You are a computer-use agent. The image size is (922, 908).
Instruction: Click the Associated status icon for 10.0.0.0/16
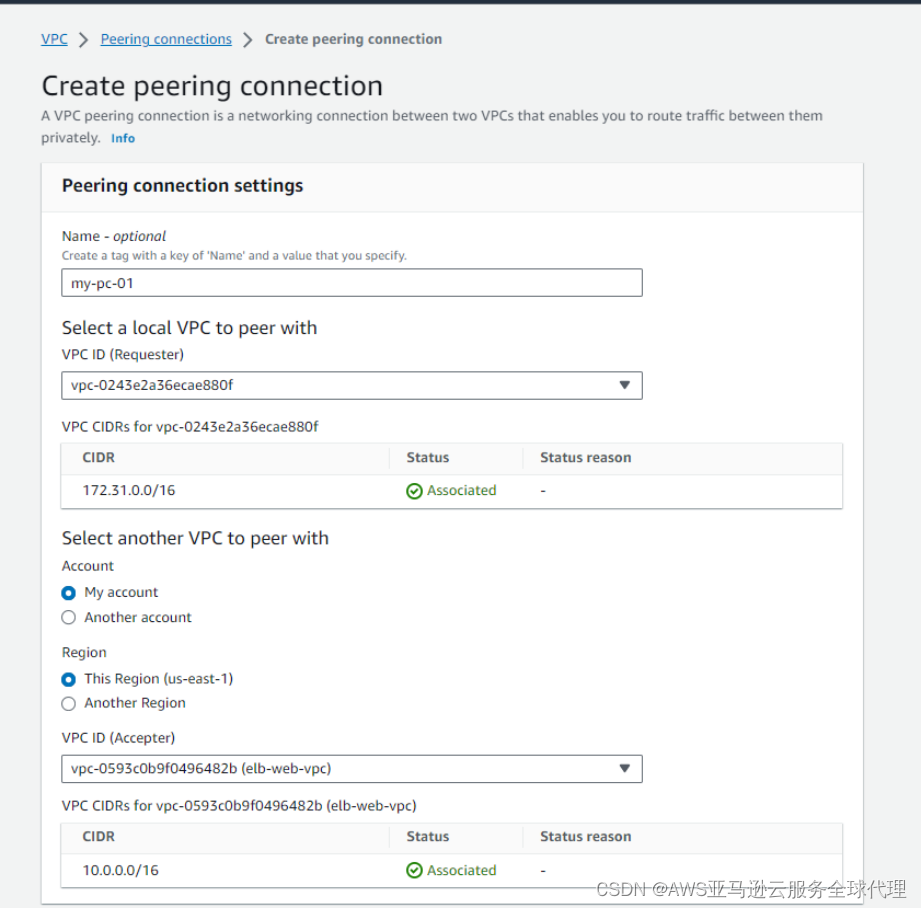414,870
